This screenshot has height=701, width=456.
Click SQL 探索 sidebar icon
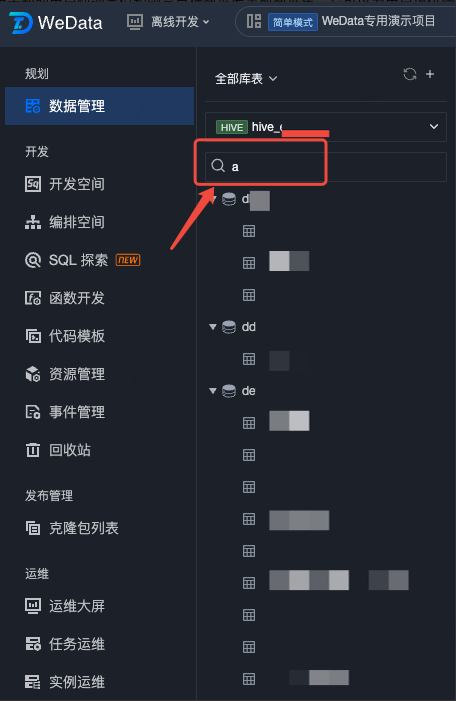click(33, 260)
